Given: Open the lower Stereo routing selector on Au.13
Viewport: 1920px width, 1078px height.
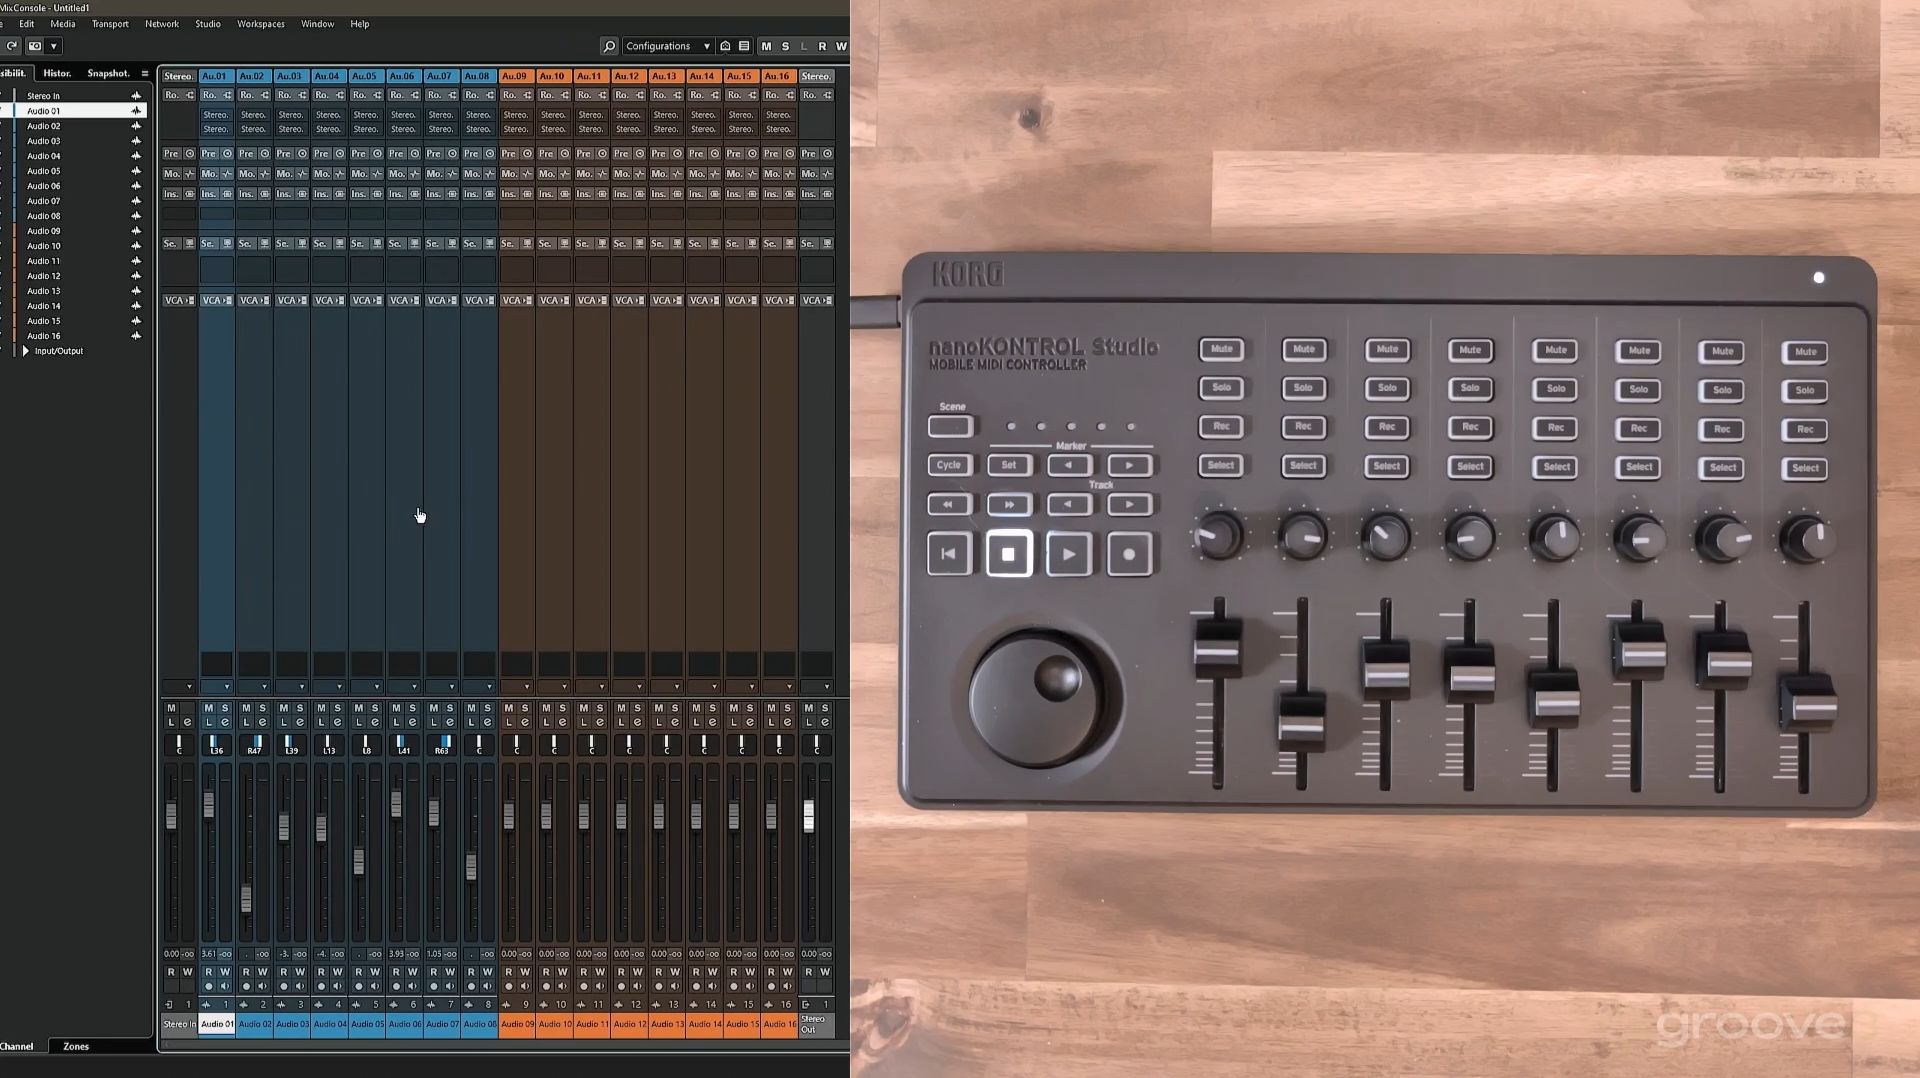Looking at the screenshot, I should pyautogui.click(x=666, y=129).
